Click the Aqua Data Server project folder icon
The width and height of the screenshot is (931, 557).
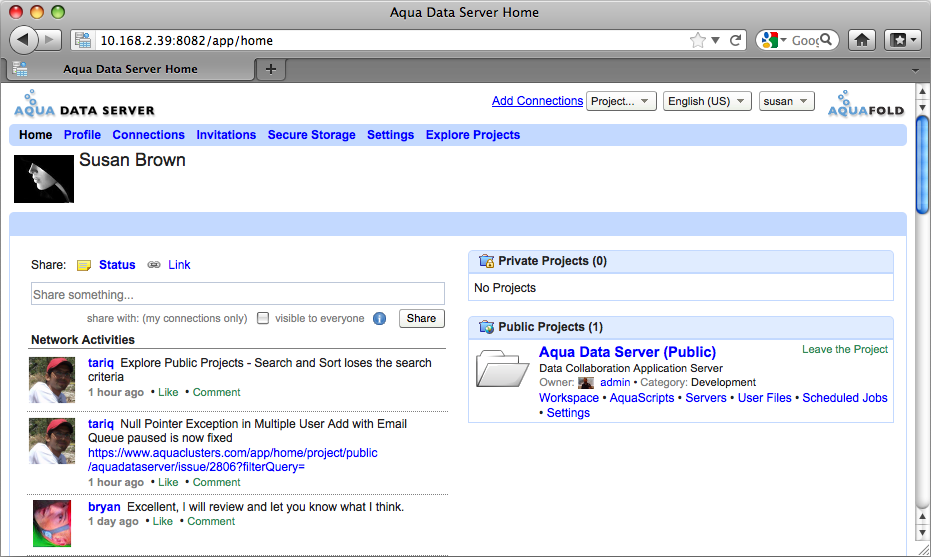[x=502, y=368]
